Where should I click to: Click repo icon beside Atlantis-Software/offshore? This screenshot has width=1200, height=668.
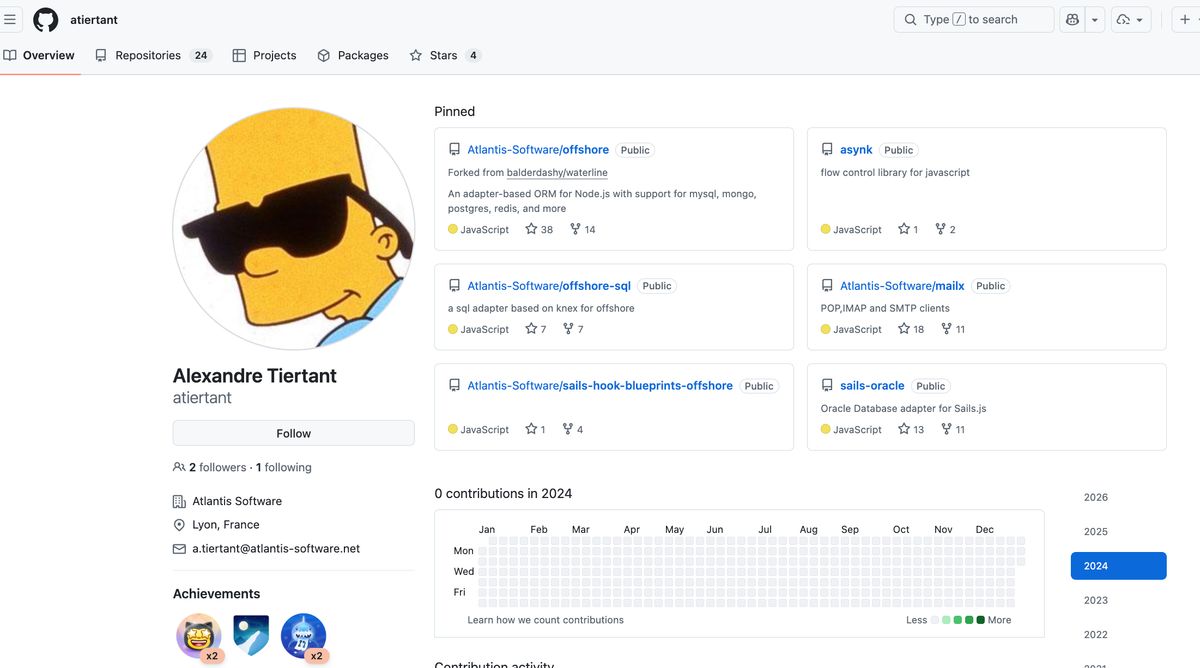tap(454, 150)
